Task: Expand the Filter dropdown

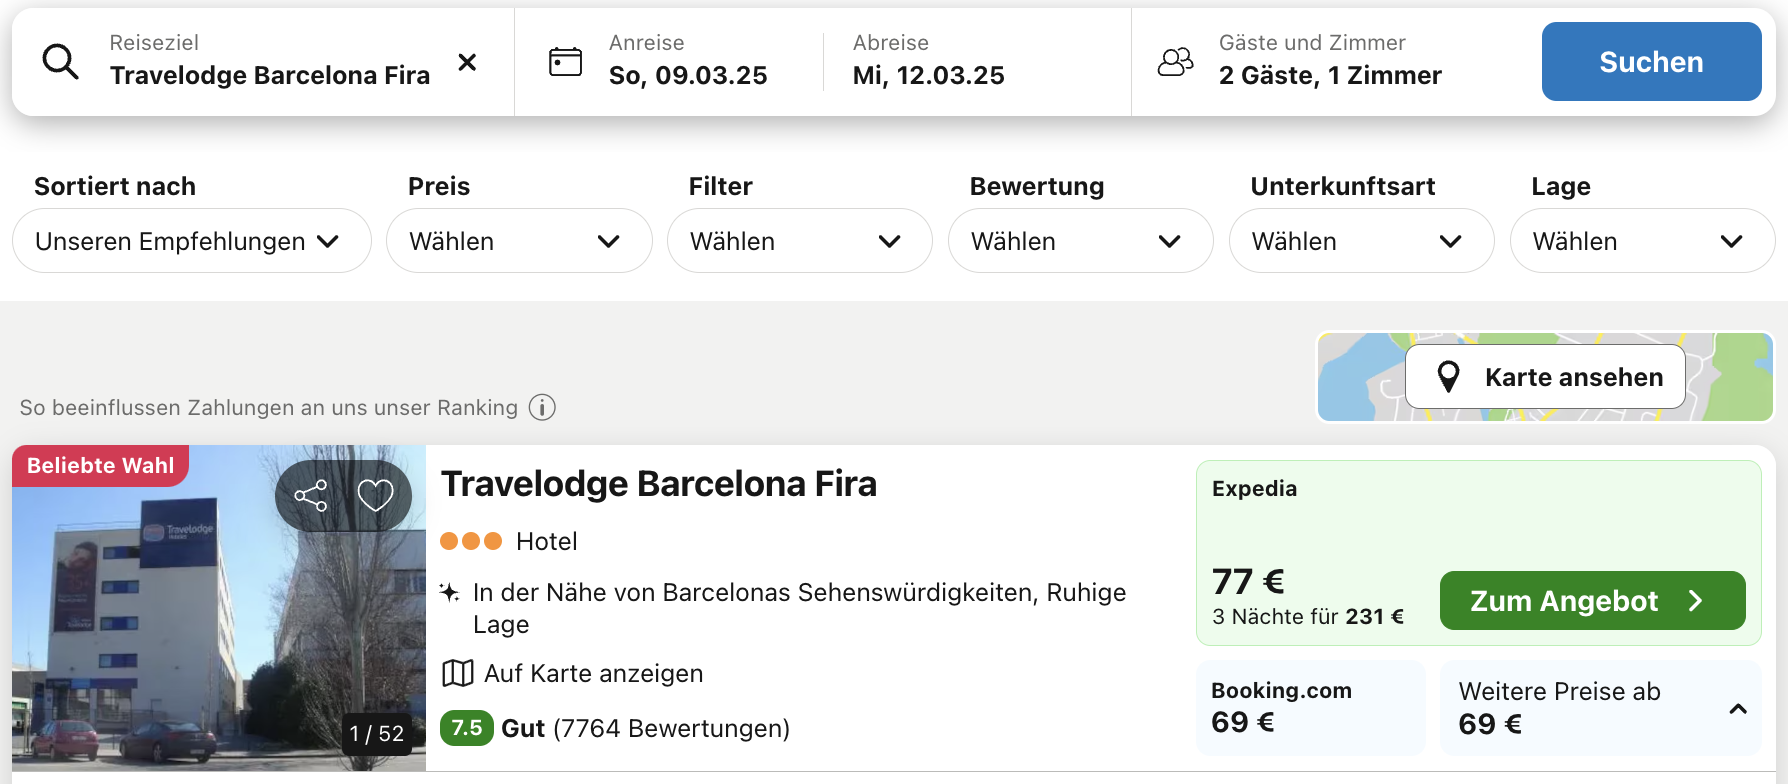Action: click(x=800, y=241)
